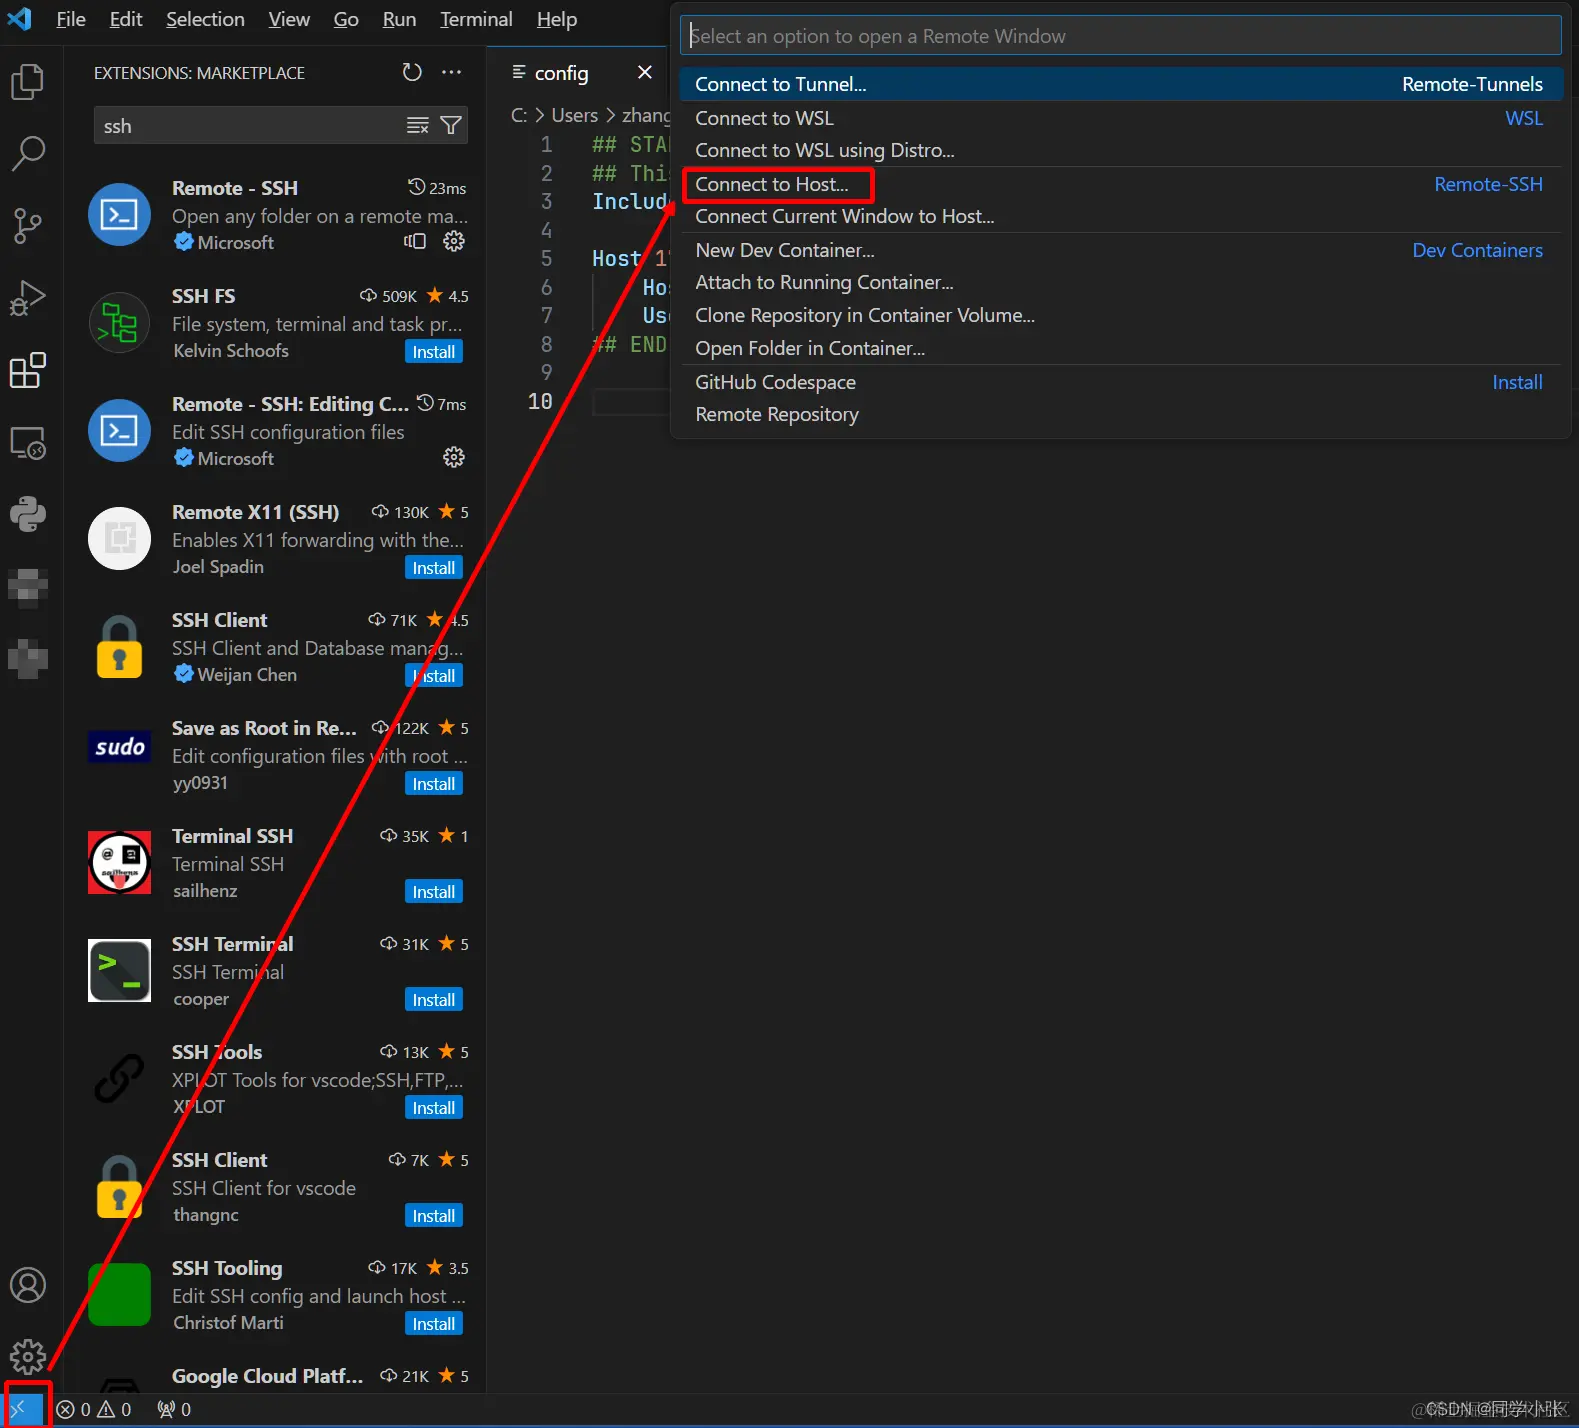
Task: Click the C: breadcrumb segment
Action: 519,115
